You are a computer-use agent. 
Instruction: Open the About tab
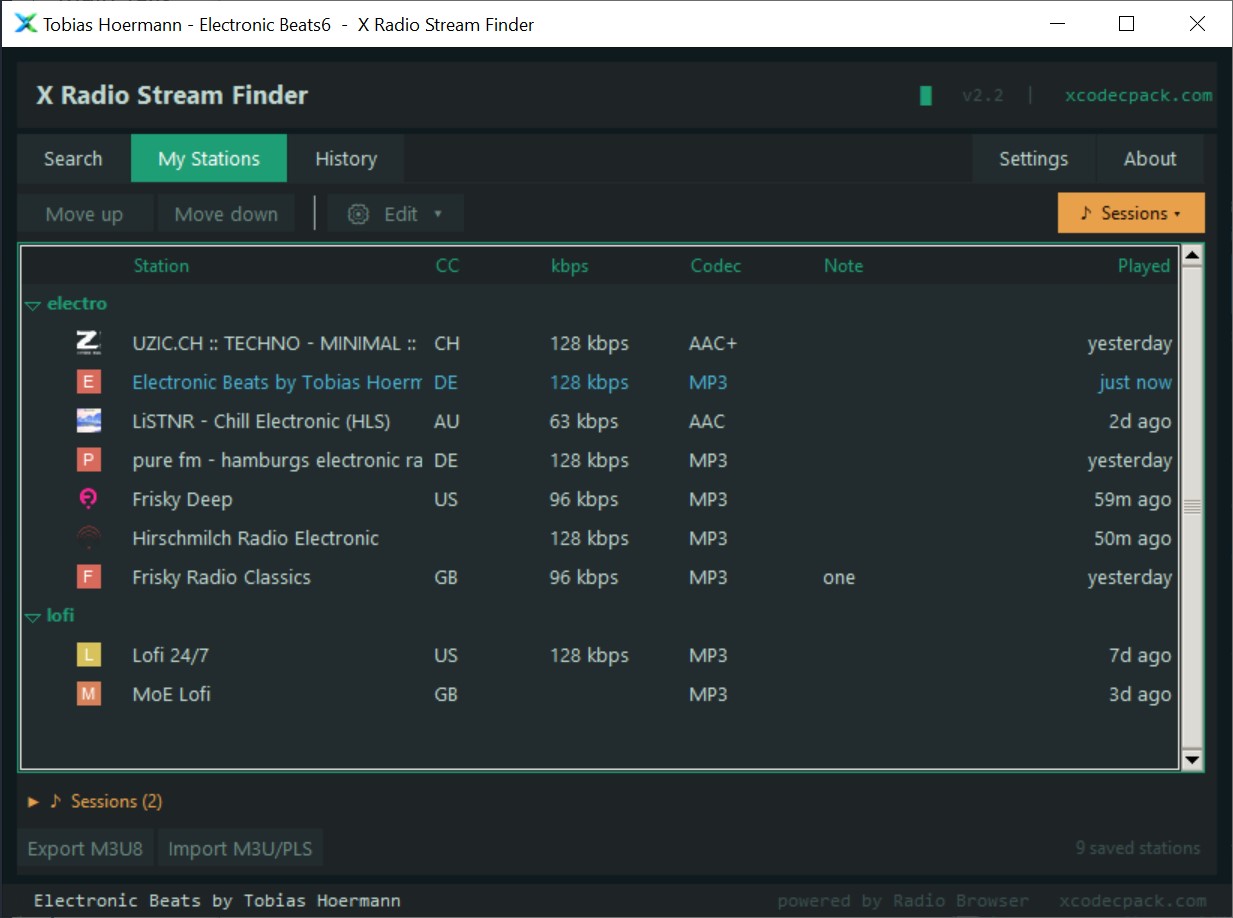(x=1150, y=159)
